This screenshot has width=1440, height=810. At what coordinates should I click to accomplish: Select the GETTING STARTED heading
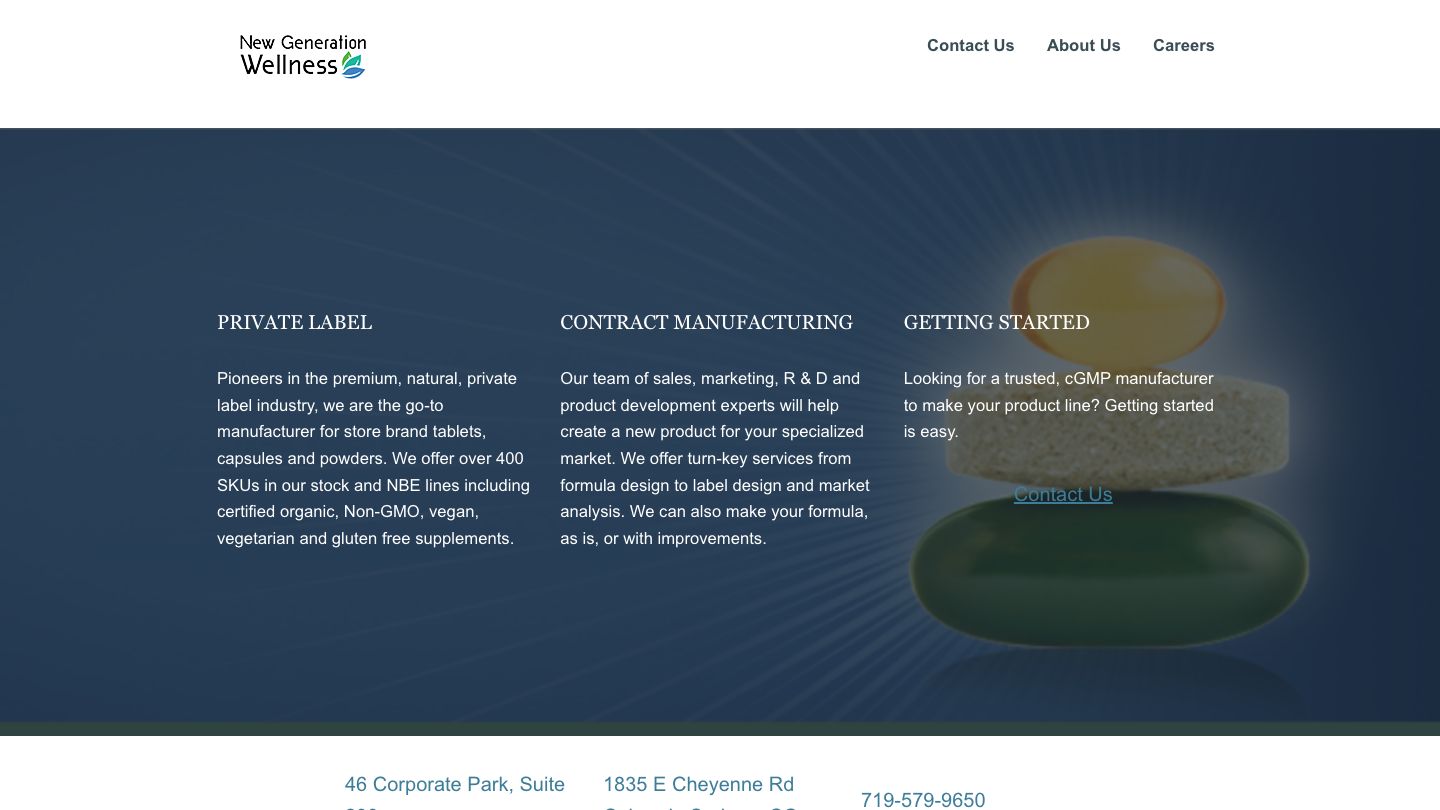click(x=996, y=322)
